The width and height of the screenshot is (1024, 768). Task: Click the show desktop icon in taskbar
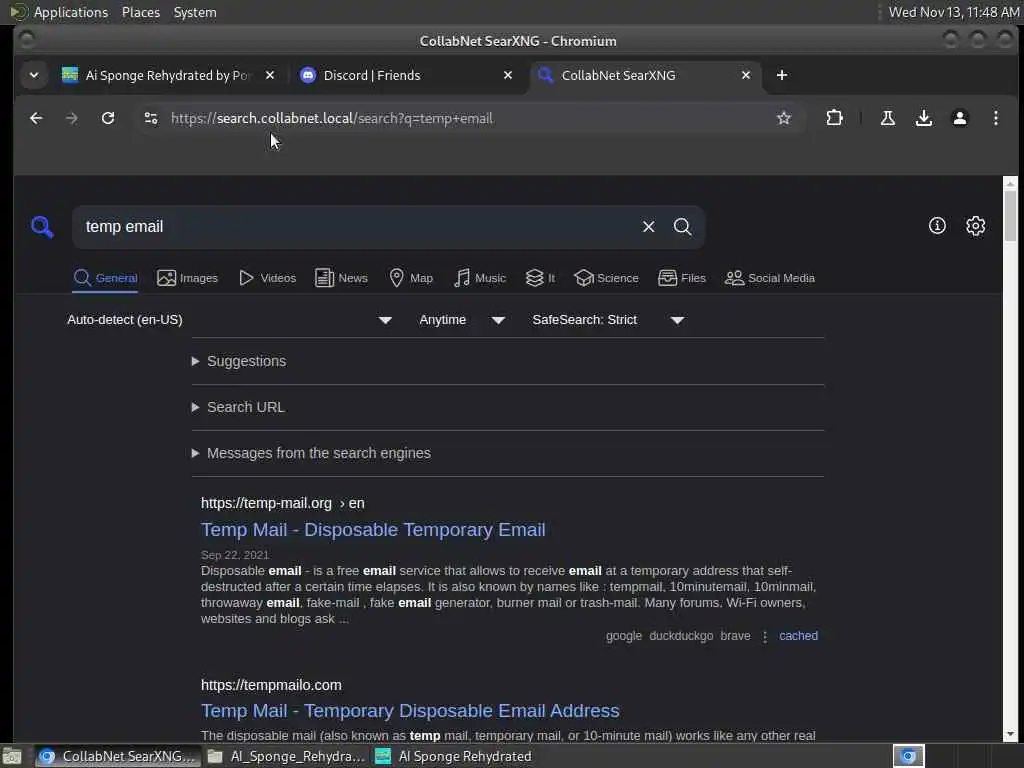click(12, 756)
